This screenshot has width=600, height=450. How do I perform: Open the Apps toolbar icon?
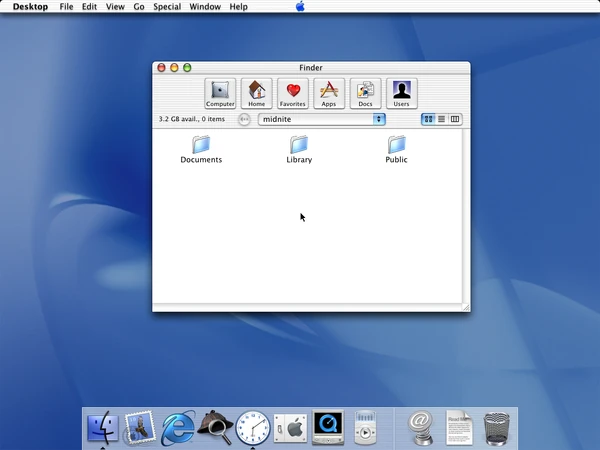coord(329,93)
